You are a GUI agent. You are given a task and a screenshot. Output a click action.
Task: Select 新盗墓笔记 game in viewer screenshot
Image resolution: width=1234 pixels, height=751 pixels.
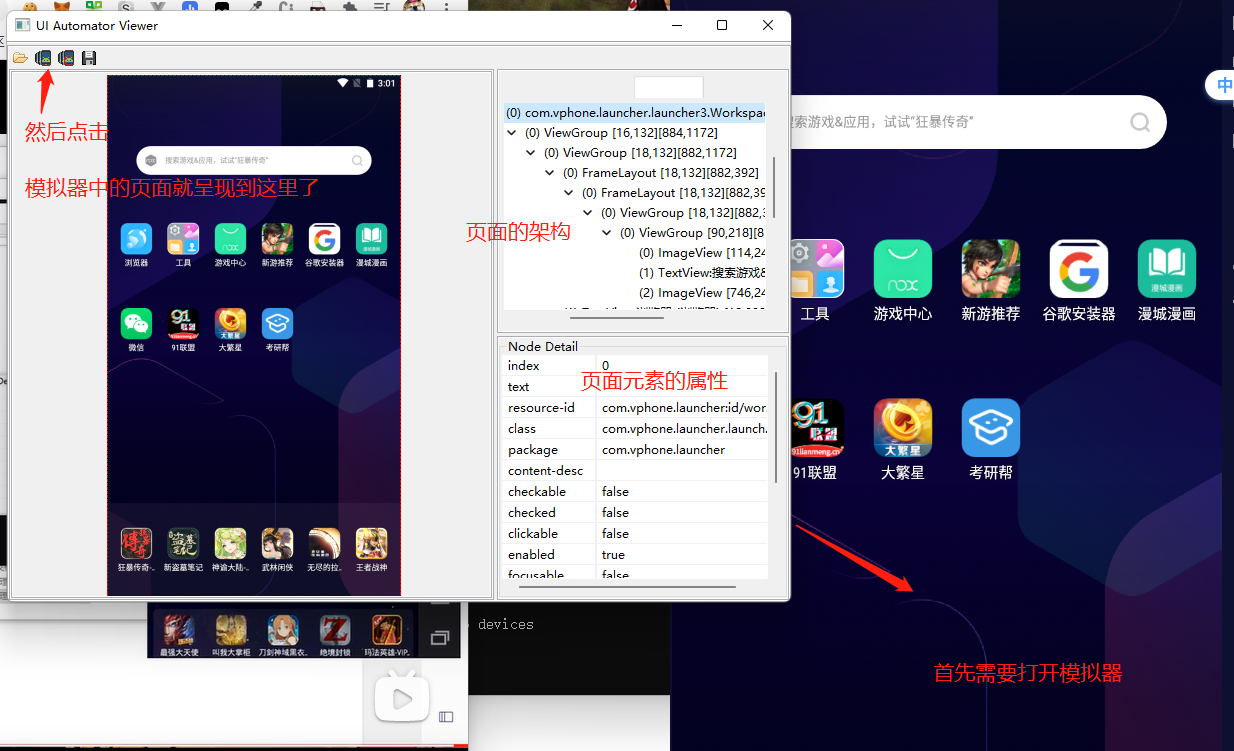pos(183,543)
